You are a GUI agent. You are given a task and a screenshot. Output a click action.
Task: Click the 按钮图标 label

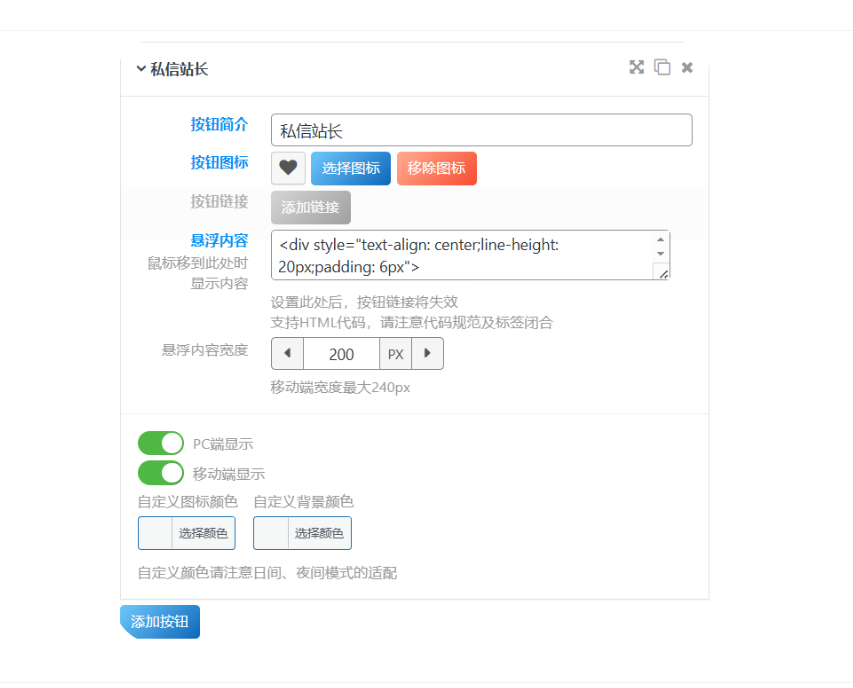(x=219, y=162)
